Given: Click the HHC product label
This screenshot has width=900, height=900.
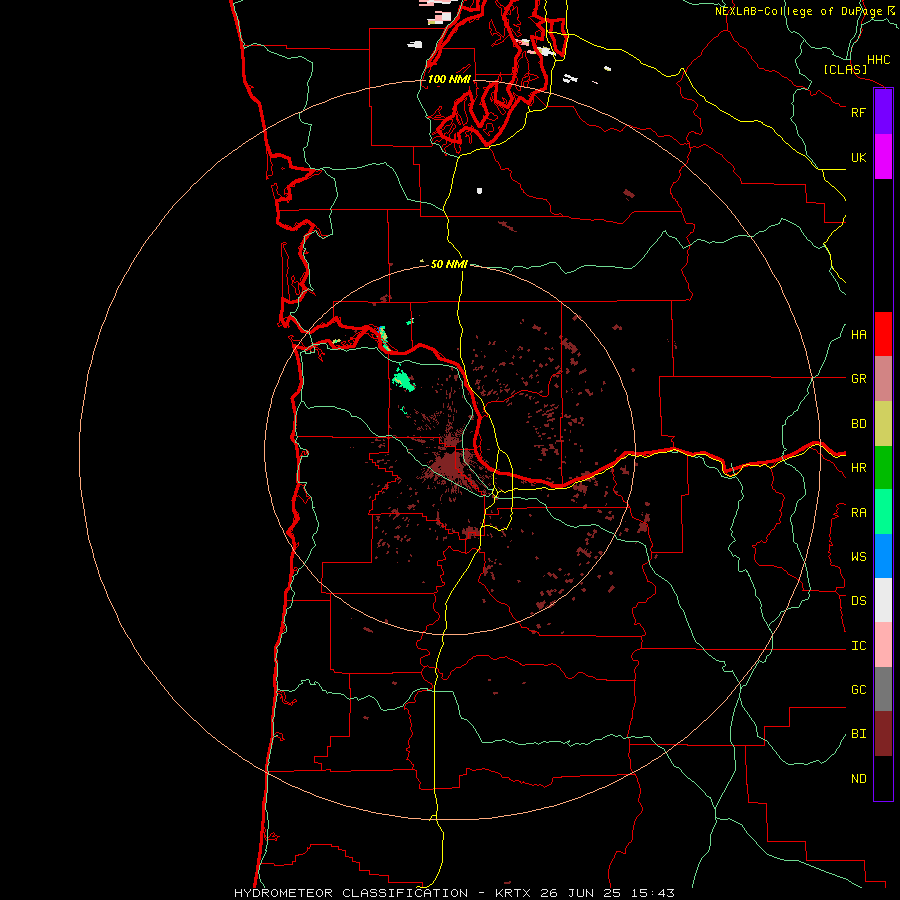Looking at the screenshot, I should pos(878,60).
